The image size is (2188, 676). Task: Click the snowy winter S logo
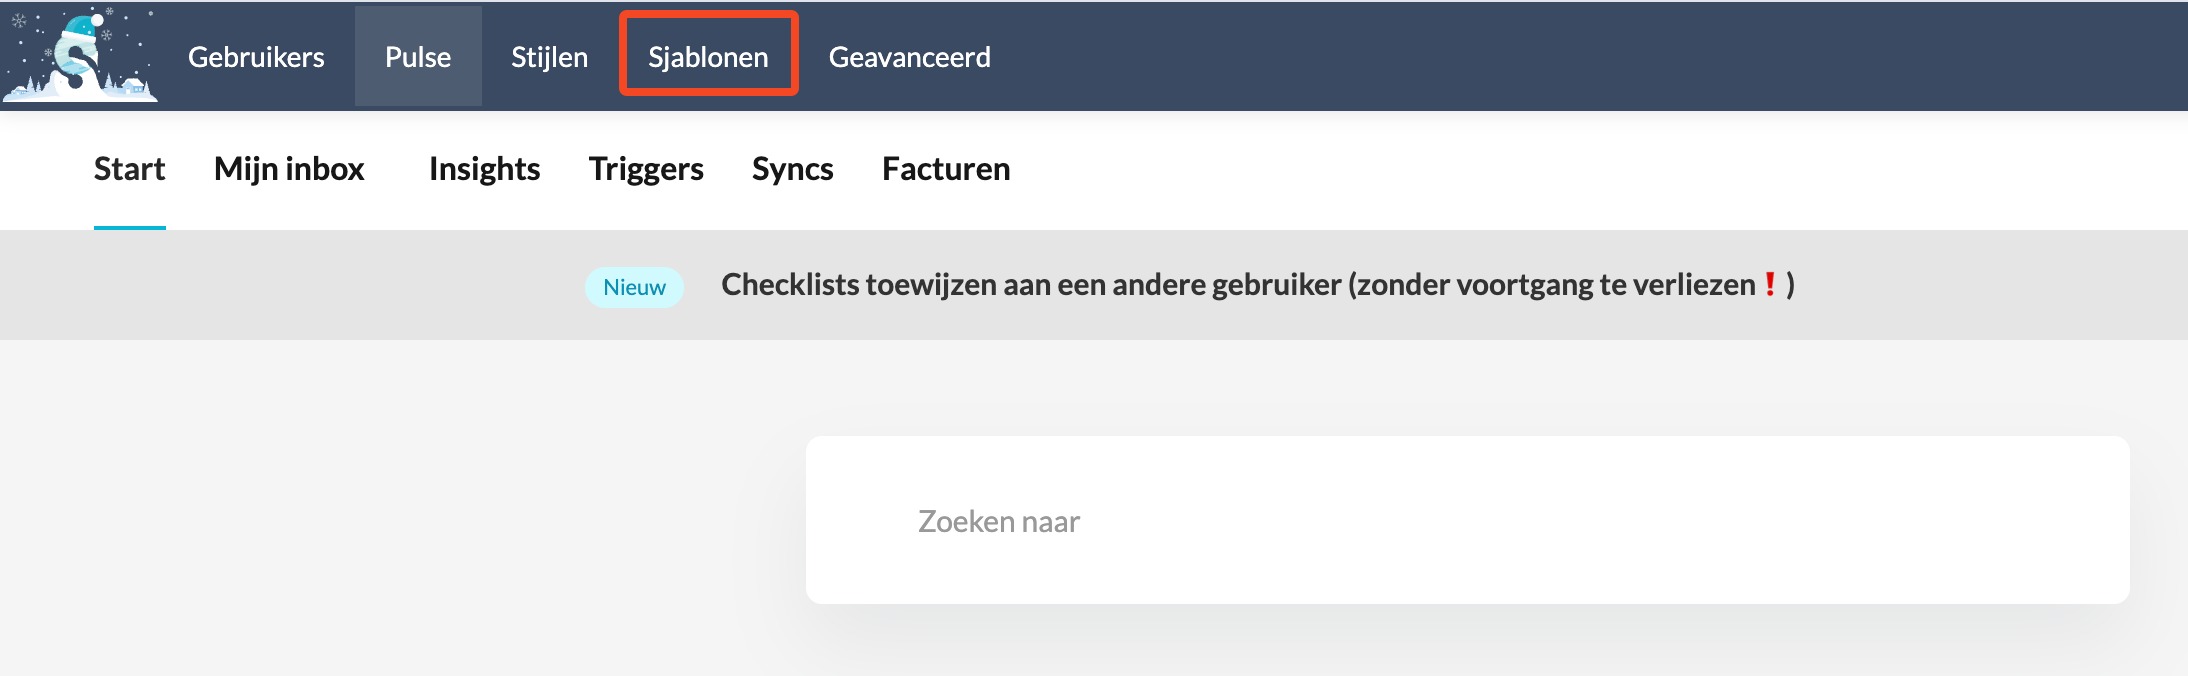[x=80, y=56]
